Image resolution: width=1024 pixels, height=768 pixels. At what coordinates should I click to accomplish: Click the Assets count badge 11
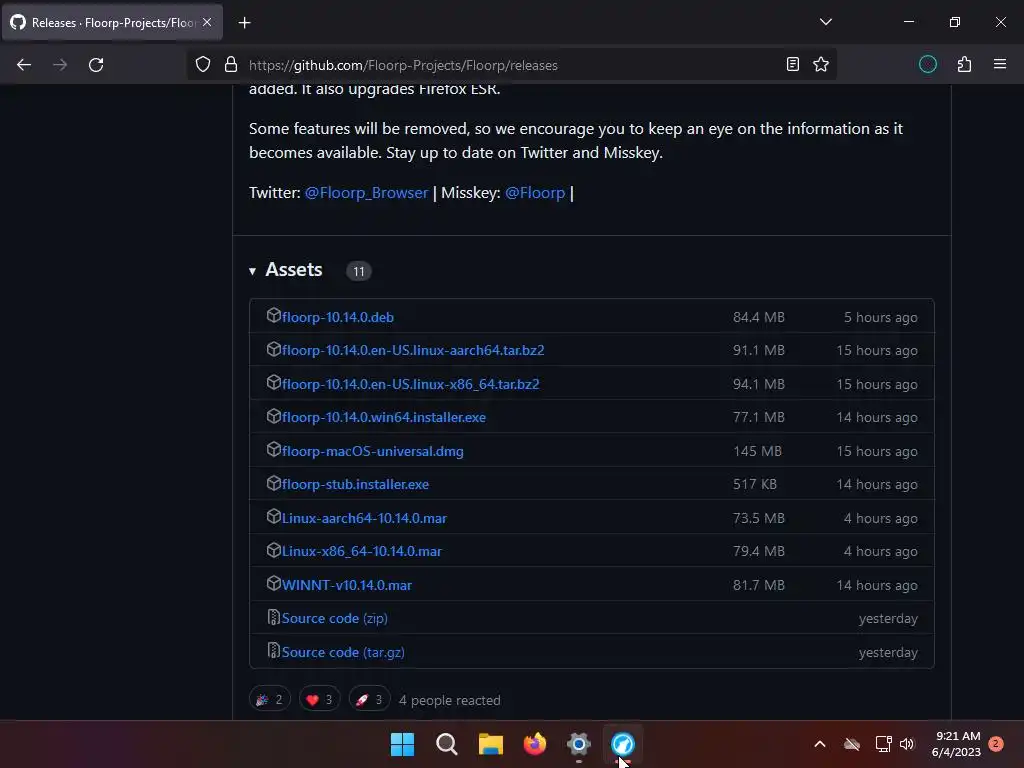pos(359,271)
